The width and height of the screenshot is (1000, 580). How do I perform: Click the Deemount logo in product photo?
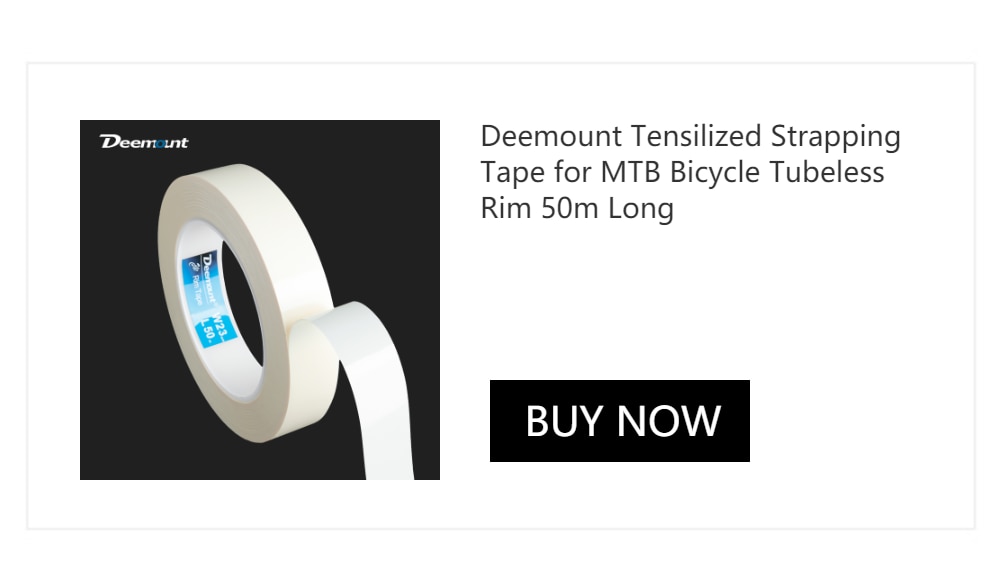pyautogui.click(x=144, y=142)
